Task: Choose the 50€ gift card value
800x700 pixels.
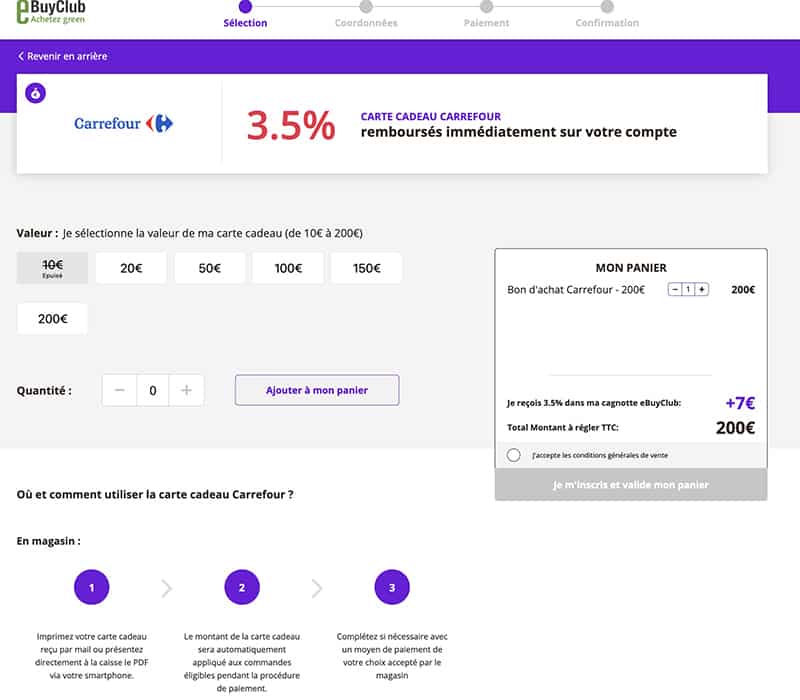Action: [x=210, y=268]
